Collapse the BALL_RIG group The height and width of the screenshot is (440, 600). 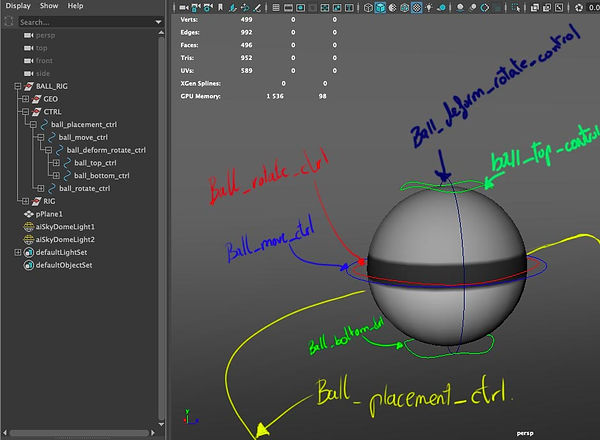click(x=18, y=86)
